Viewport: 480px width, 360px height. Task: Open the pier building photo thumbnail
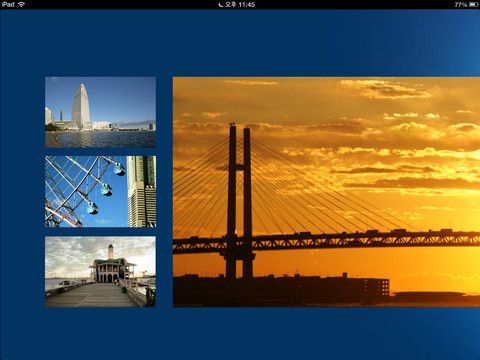click(x=100, y=272)
